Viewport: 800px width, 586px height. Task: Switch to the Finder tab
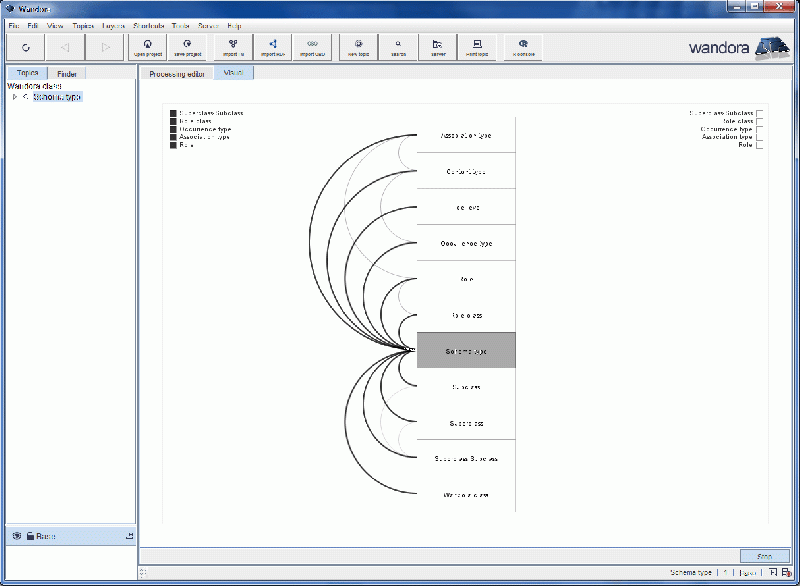click(x=66, y=72)
